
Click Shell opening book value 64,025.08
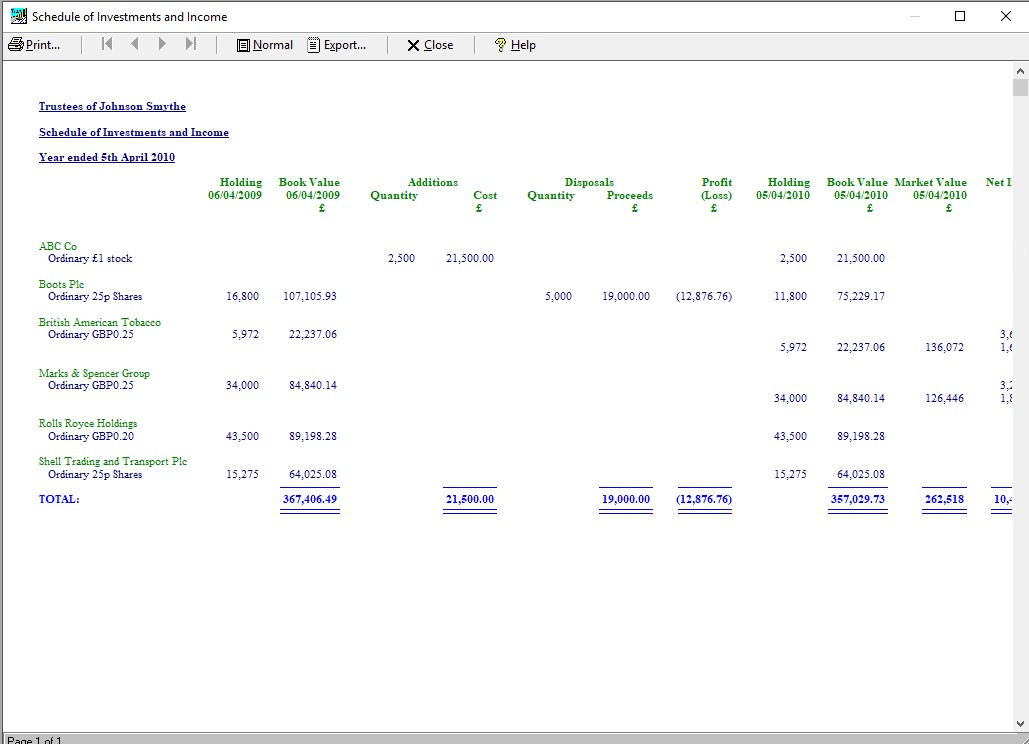(x=313, y=474)
